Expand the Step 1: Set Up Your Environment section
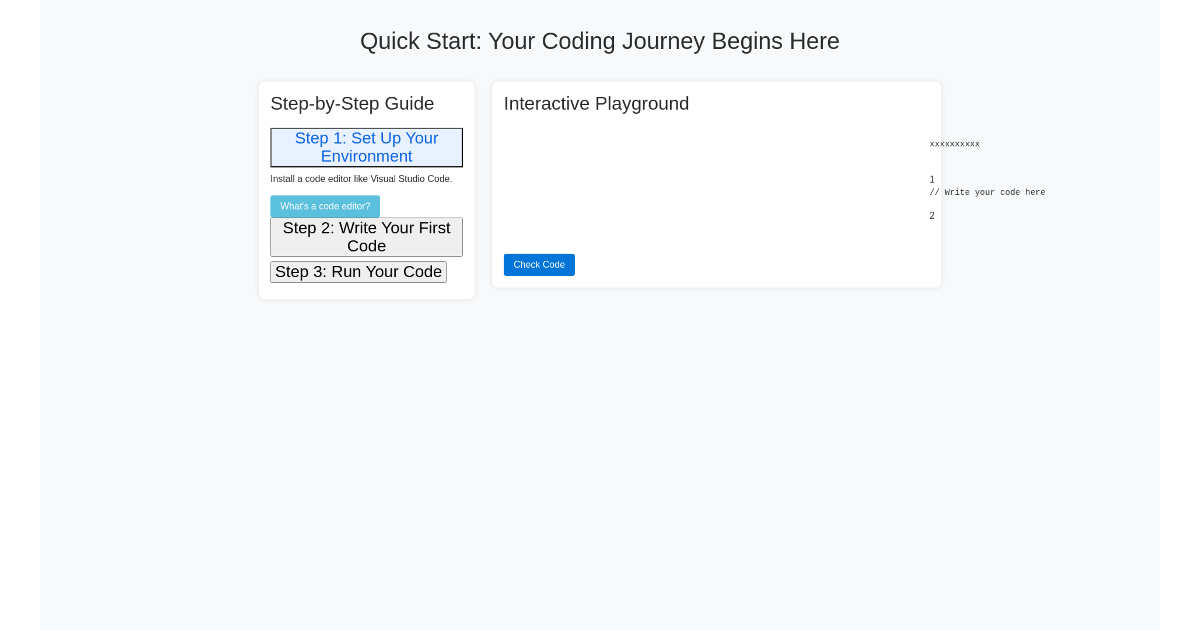 coord(366,147)
